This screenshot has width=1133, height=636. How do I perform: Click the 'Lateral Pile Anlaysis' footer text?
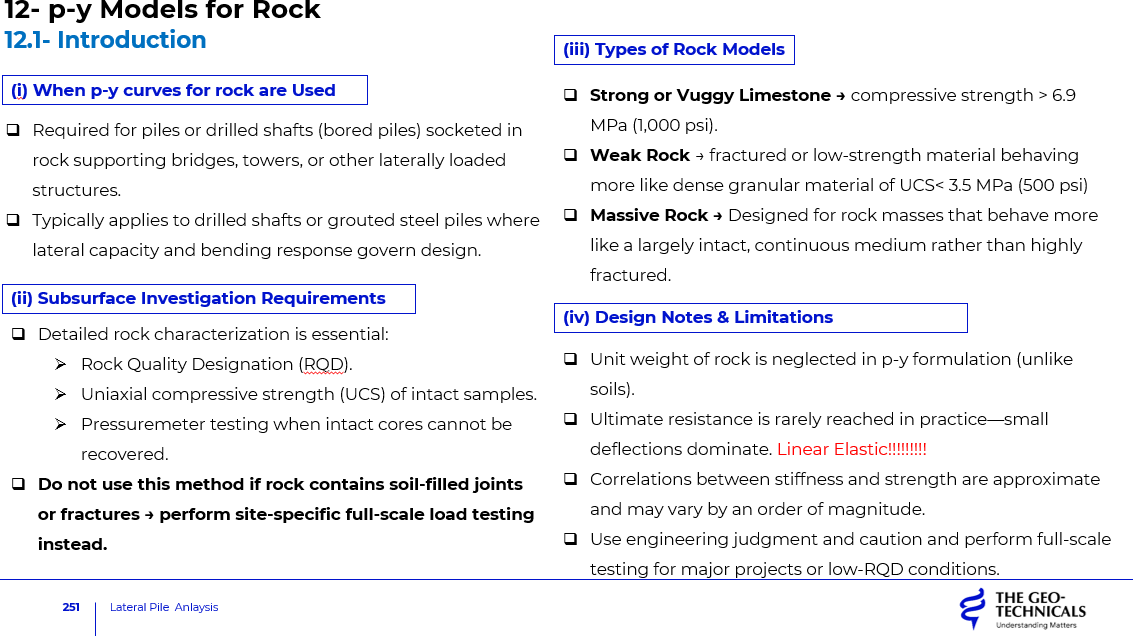(x=164, y=607)
